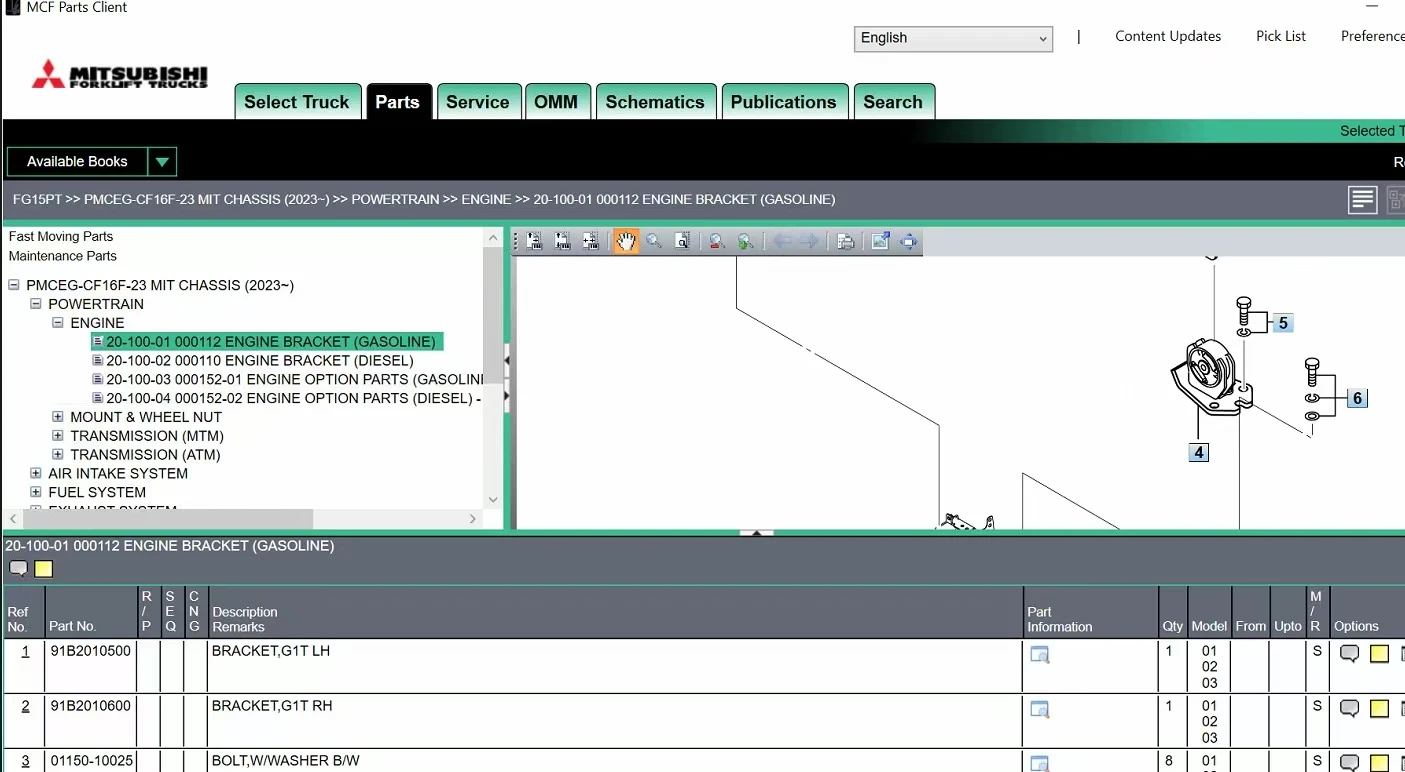This screenshot has width=1405, height=772.
Task: Click the magnifier zoom tool in diagram toolbar
Action: [654, 241]
